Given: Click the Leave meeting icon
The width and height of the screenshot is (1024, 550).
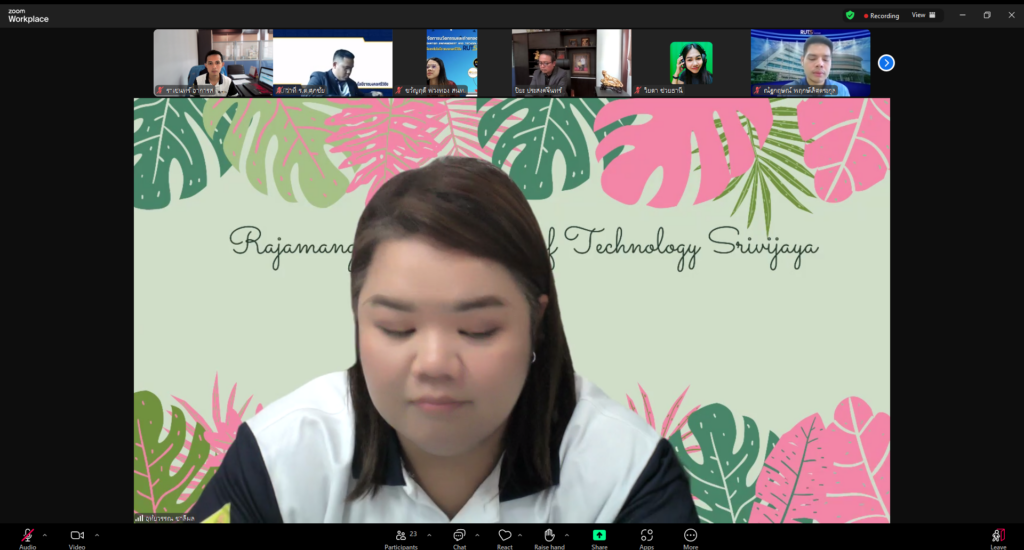Looking at the screenshot, I should coord(998,536).
